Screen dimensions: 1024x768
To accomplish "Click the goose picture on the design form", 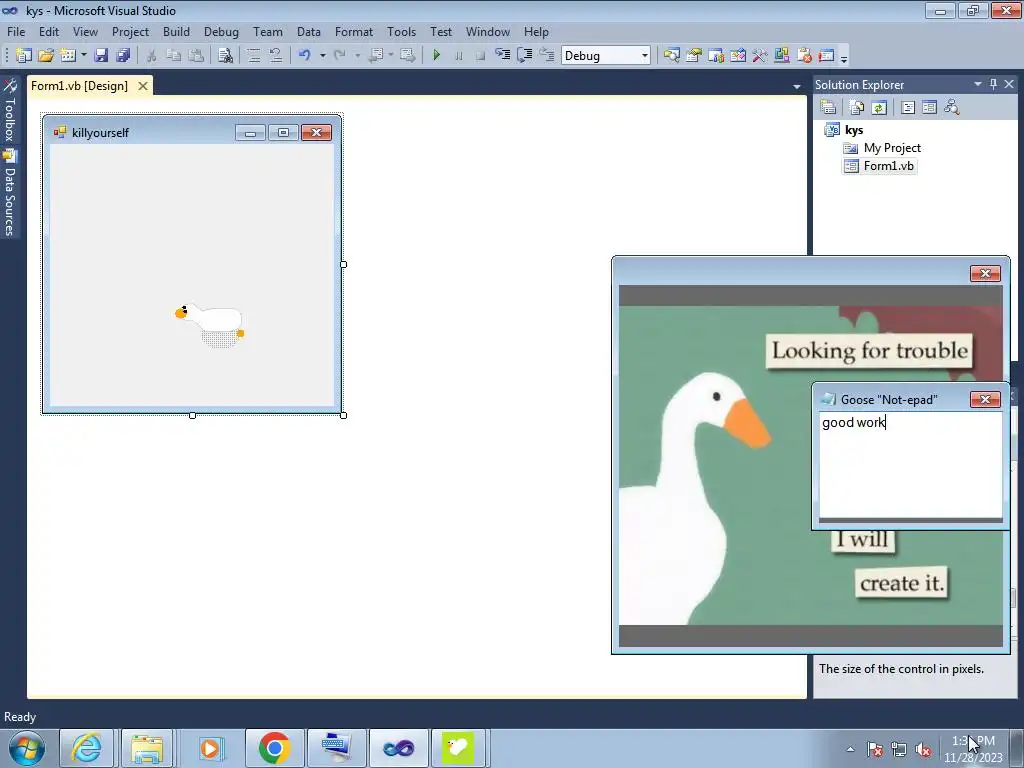I will [x=210, y=325].
